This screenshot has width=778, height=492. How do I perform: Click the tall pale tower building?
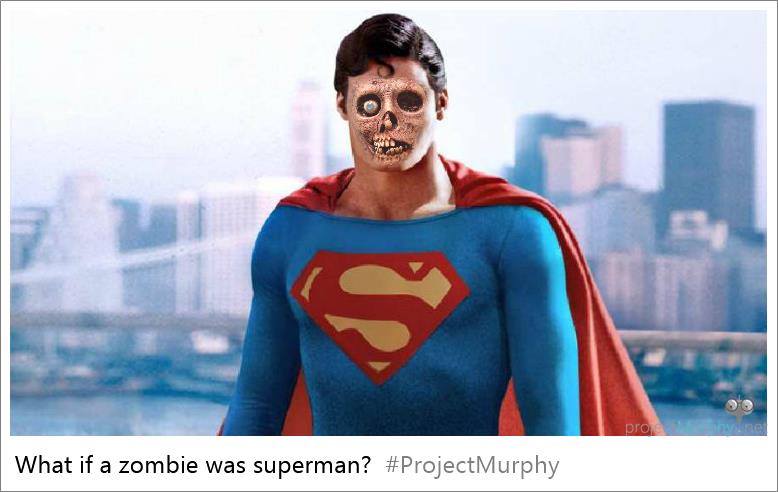coord(308,130)
